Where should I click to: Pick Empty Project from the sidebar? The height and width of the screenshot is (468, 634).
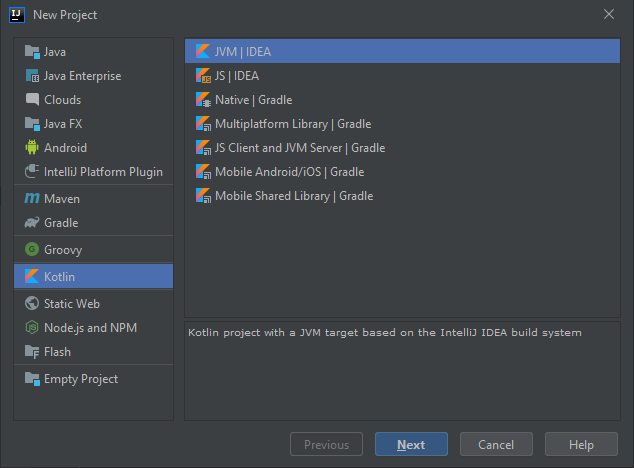[x=80, y=379]
